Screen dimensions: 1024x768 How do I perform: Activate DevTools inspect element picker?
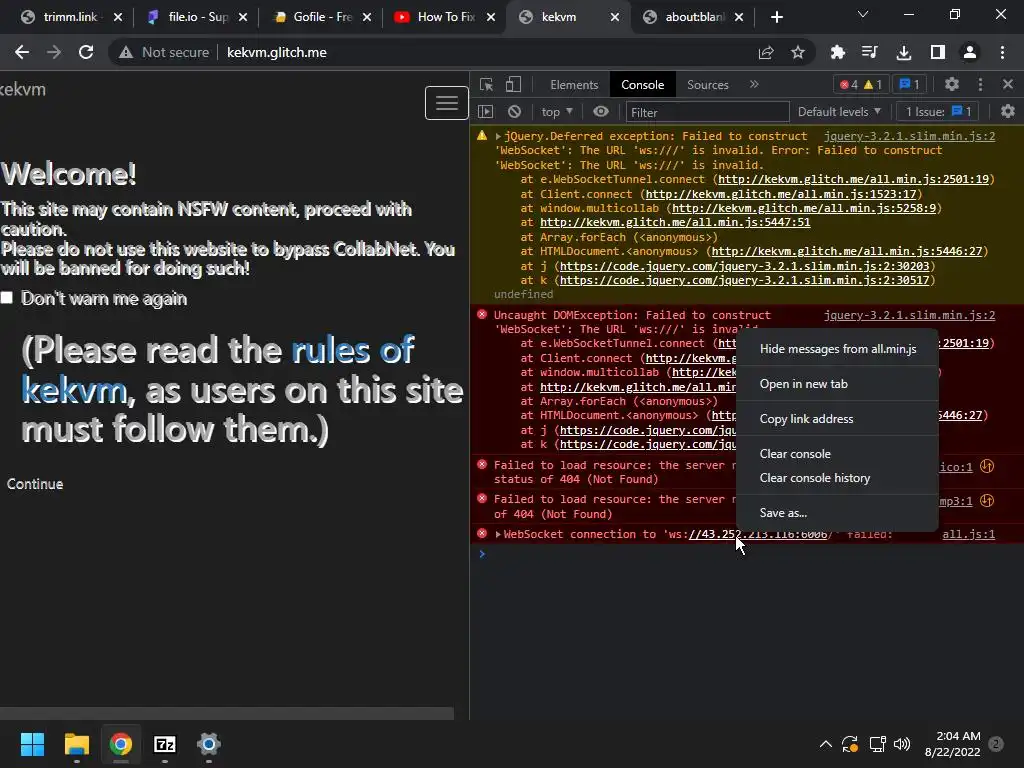(487, 84)
